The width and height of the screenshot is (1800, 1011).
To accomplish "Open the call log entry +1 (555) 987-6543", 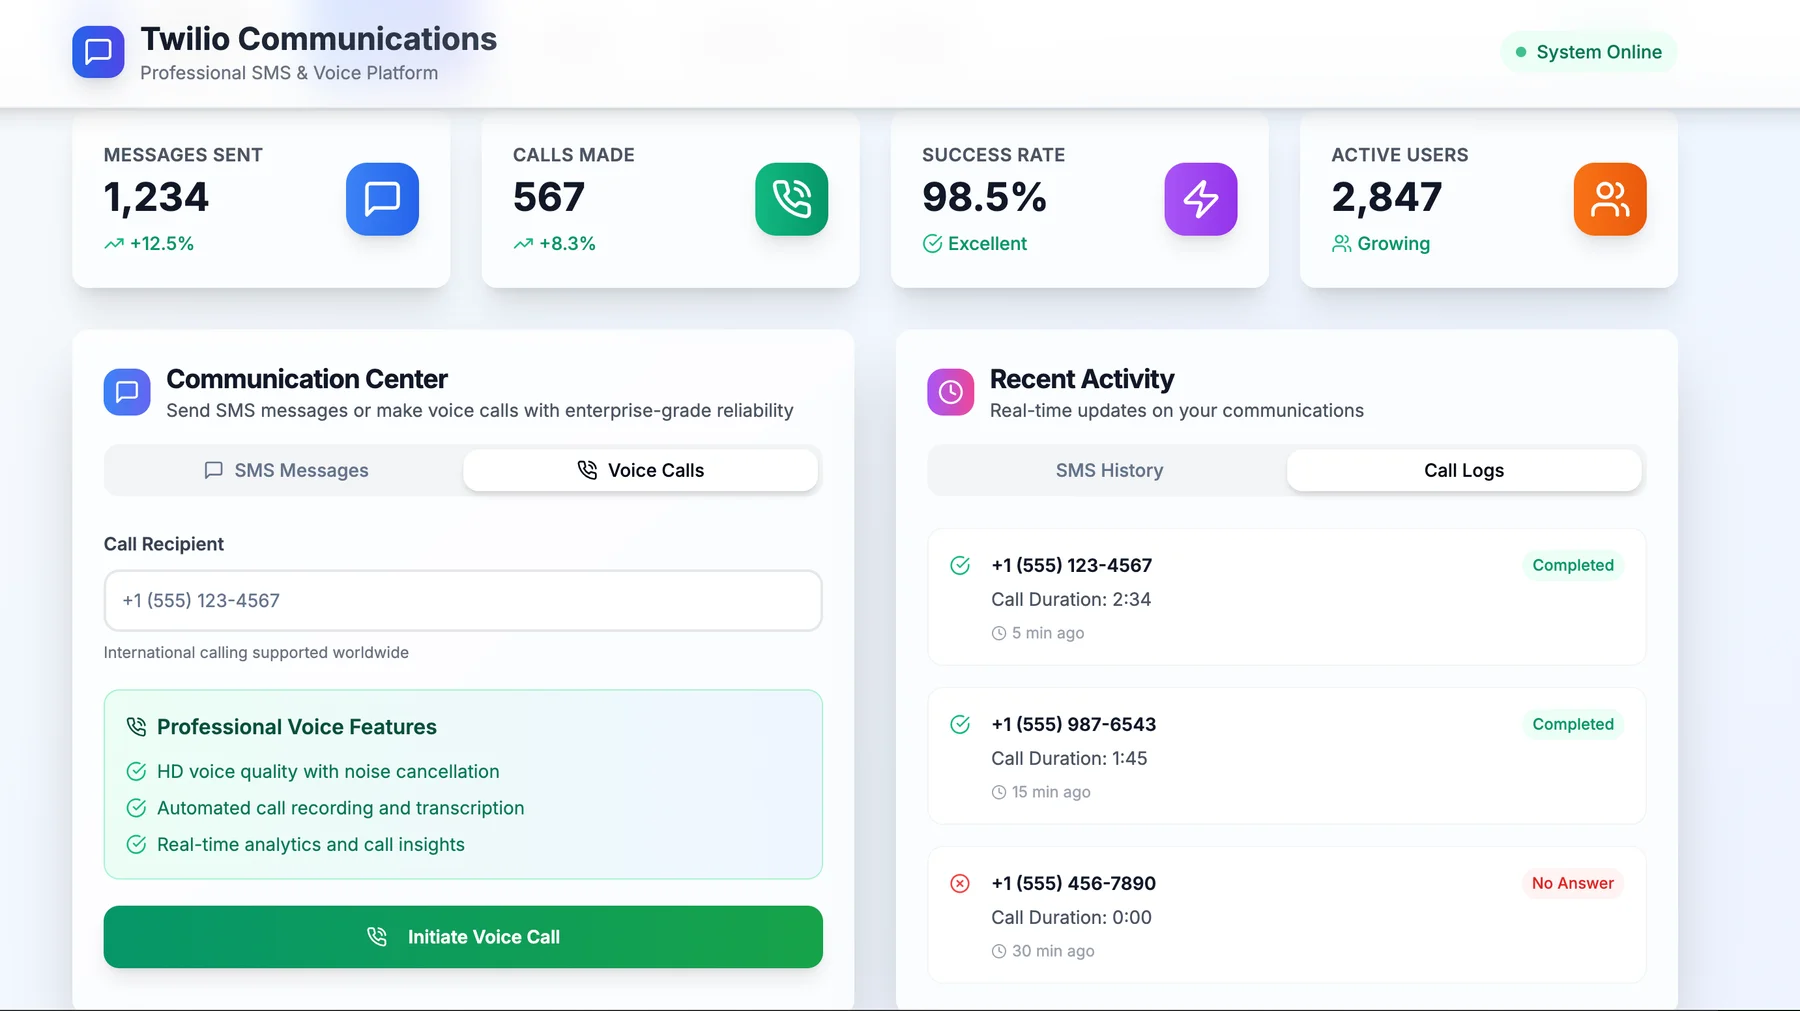I will [1286, 756].
